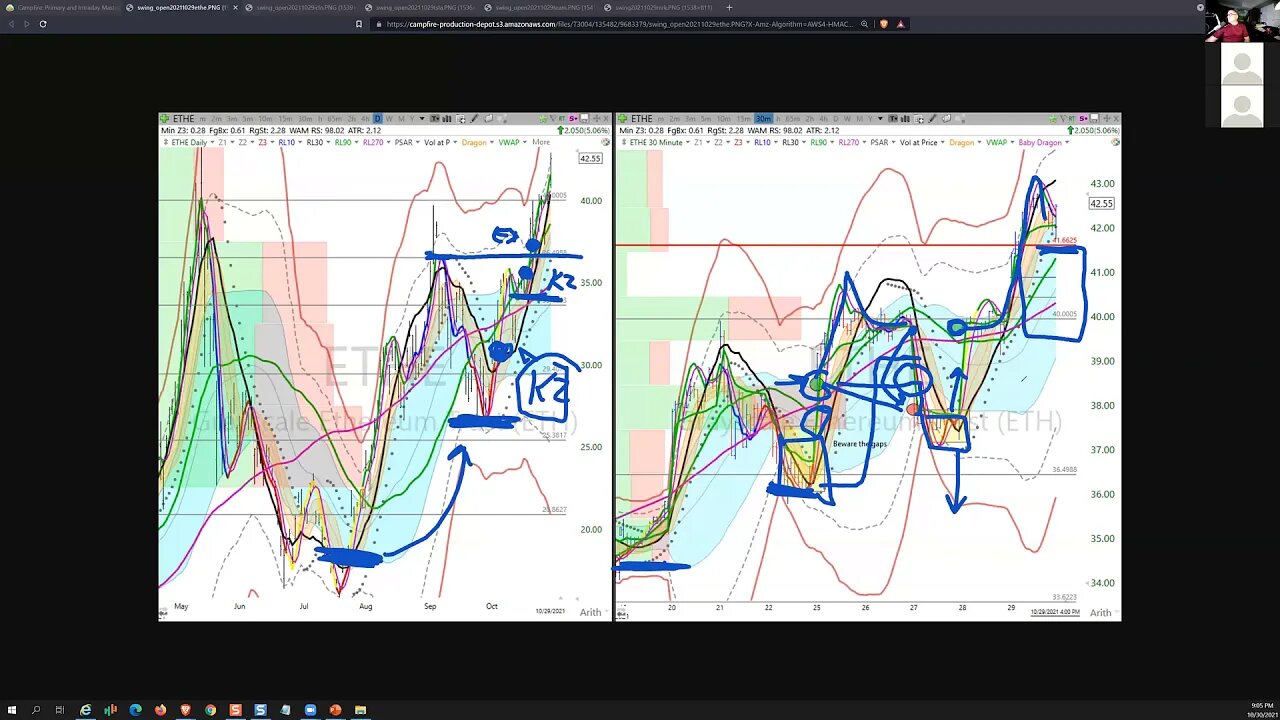
Task: Click the browser address bar URL
Action: pos(620,23)
